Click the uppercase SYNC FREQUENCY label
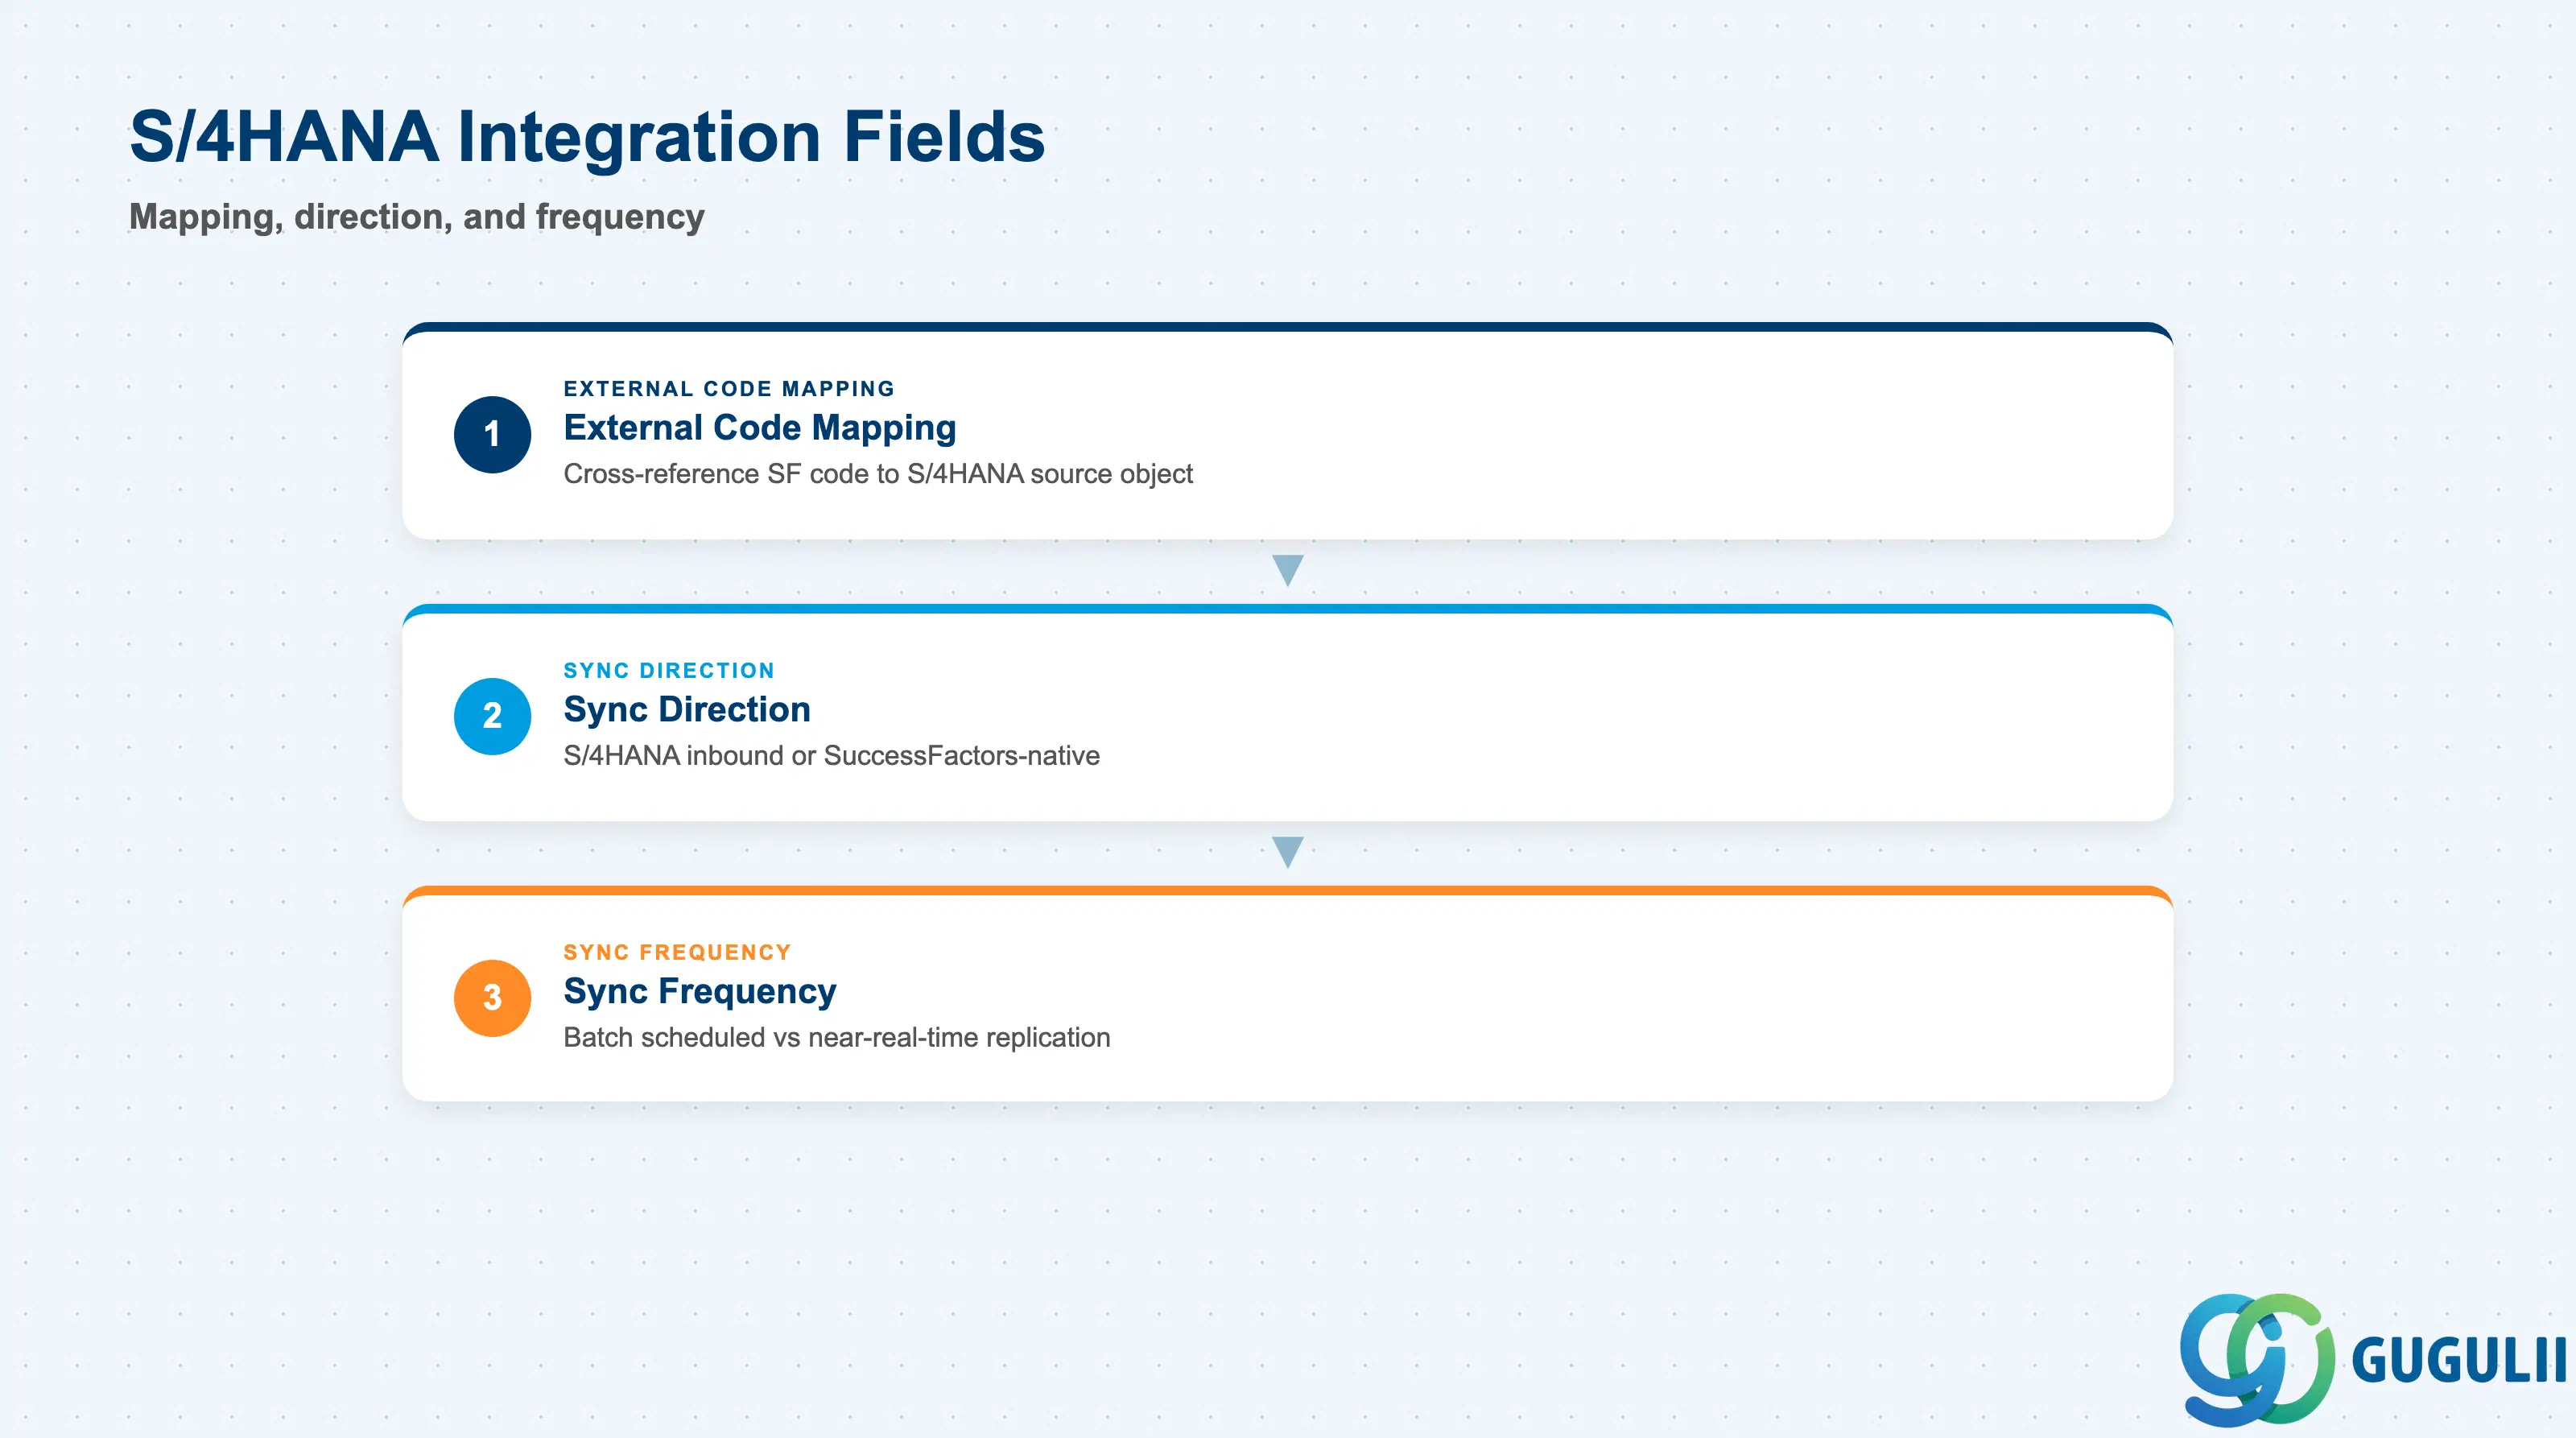 pyautogui.click(x=677, y=952)
